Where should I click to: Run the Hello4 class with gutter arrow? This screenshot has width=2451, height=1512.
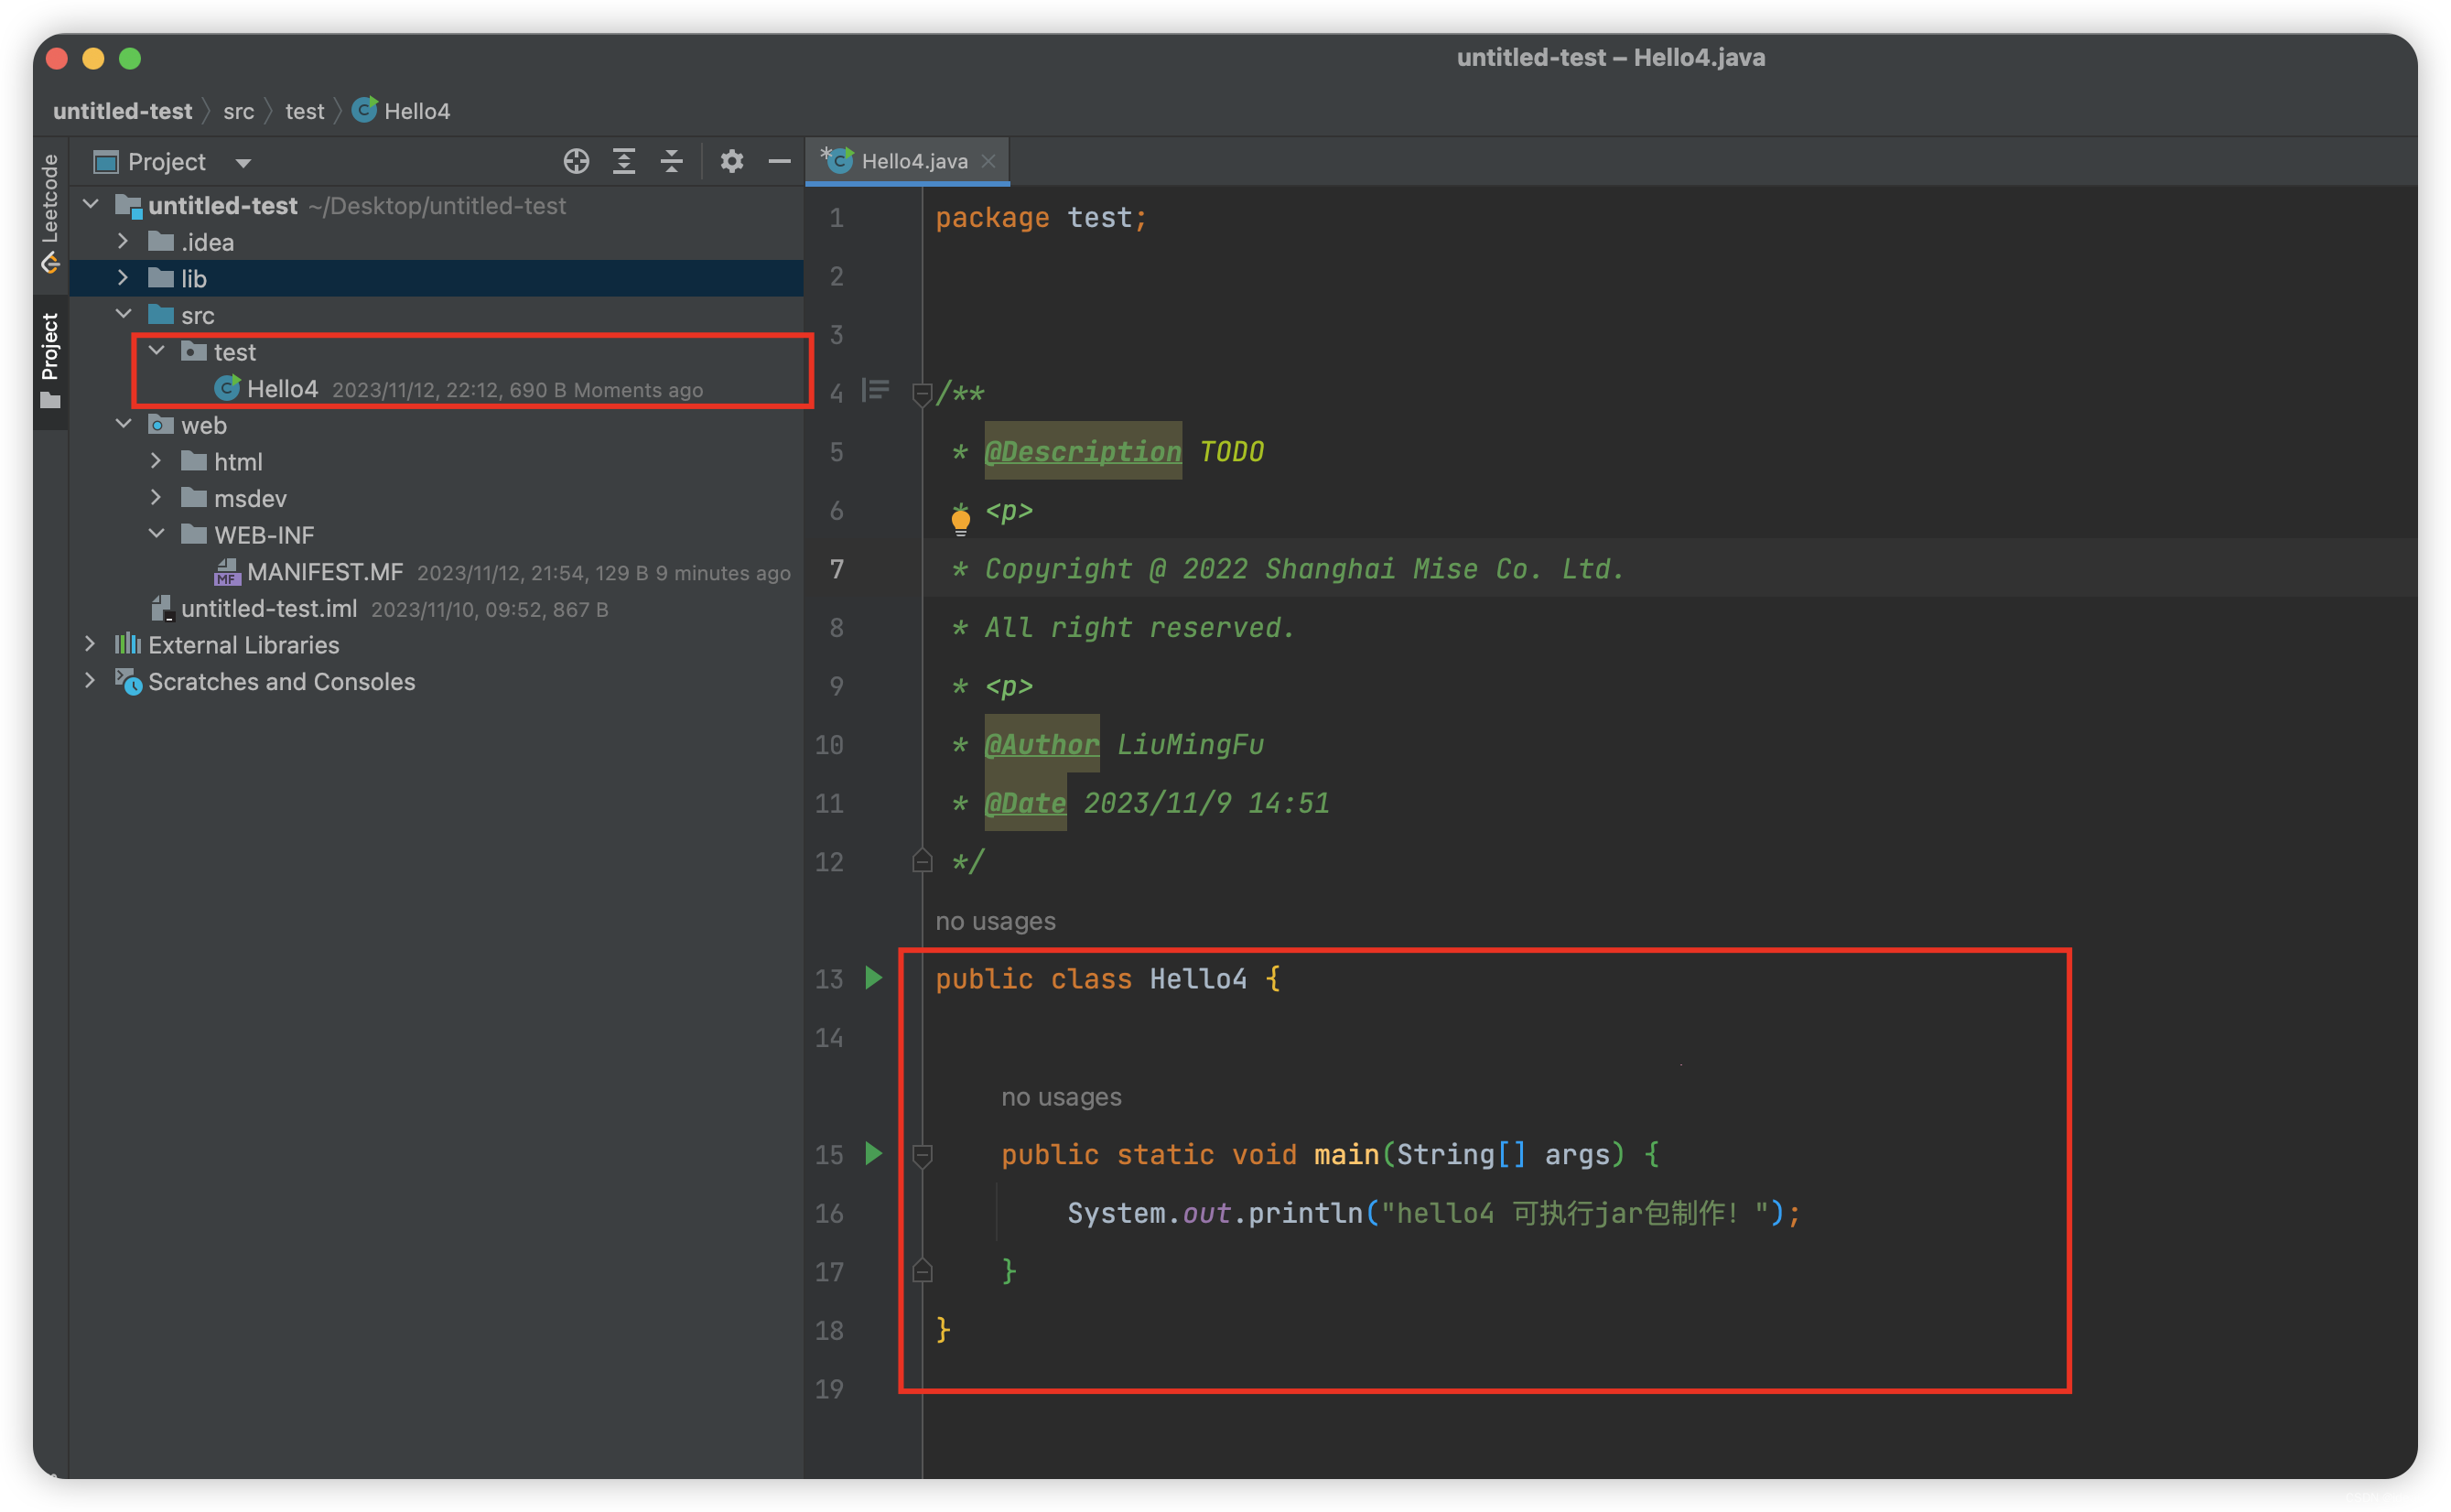(874, 978)
